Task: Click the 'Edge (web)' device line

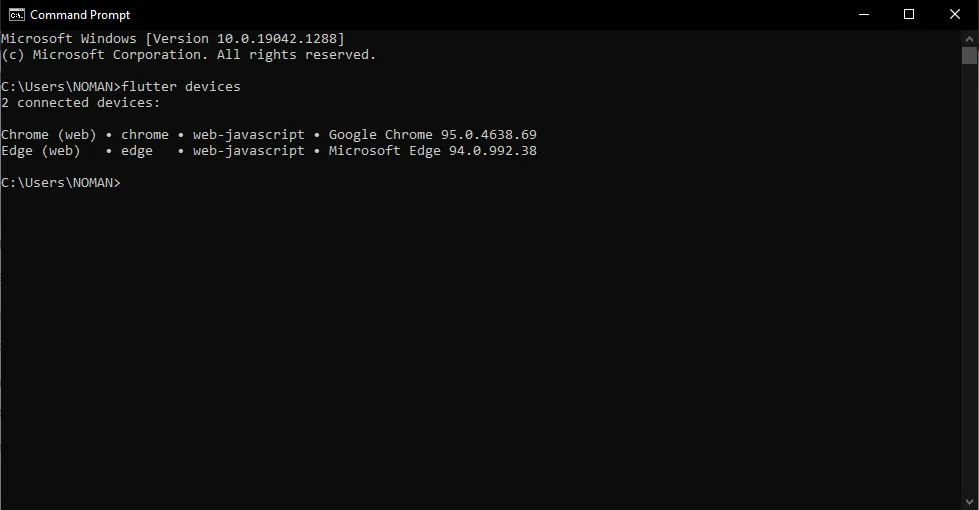Action: (x=40, y=151)
